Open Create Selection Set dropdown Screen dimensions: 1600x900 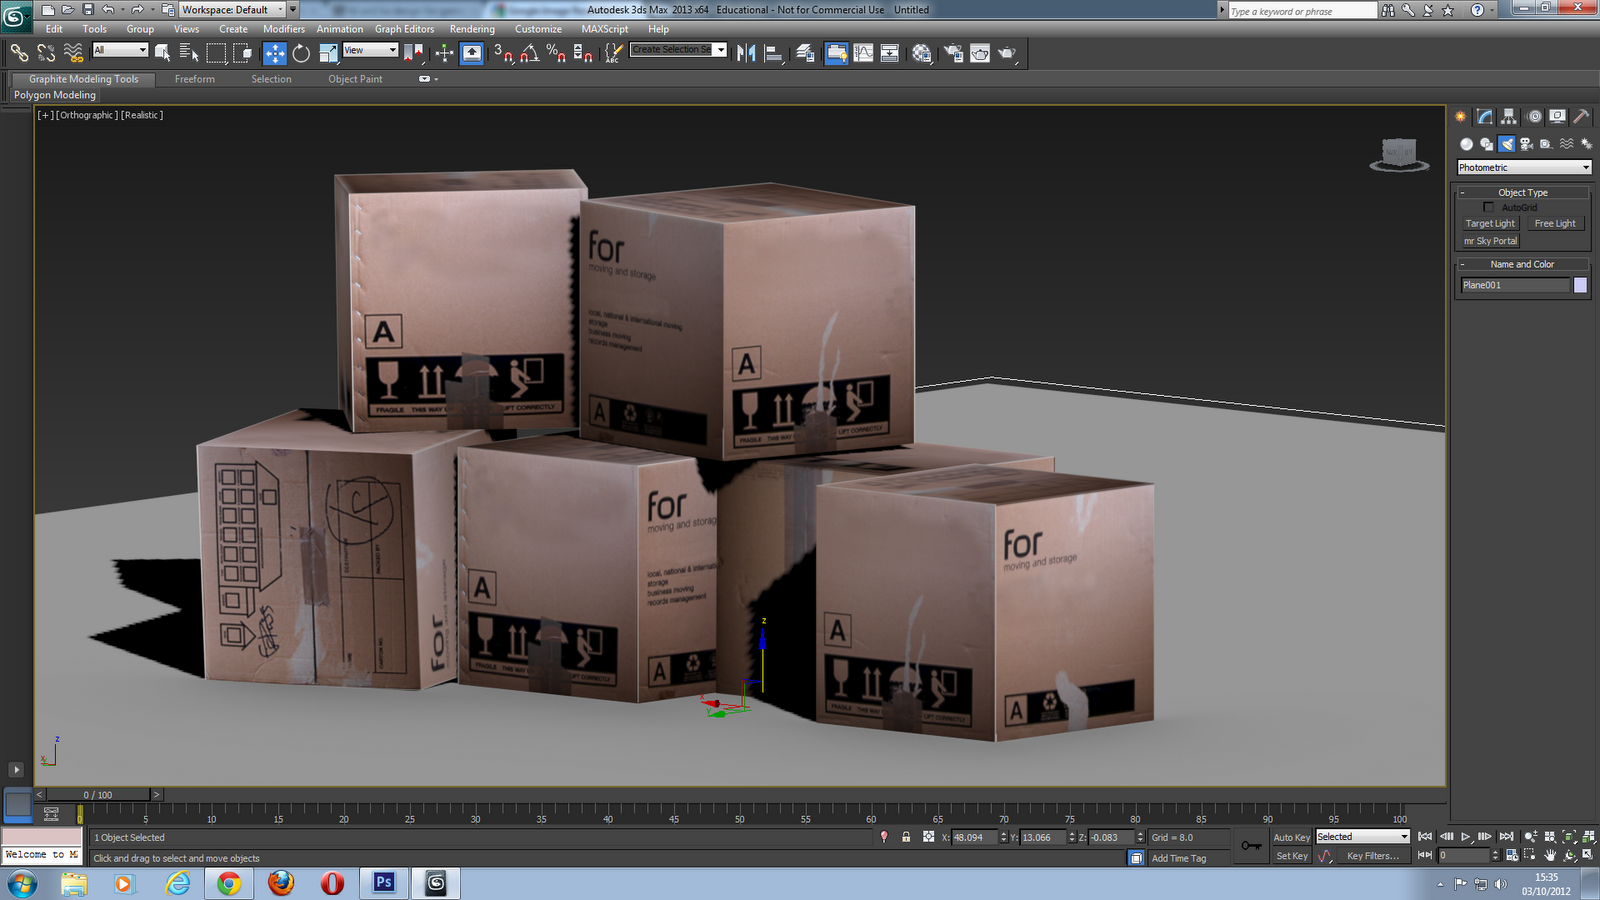678,49
